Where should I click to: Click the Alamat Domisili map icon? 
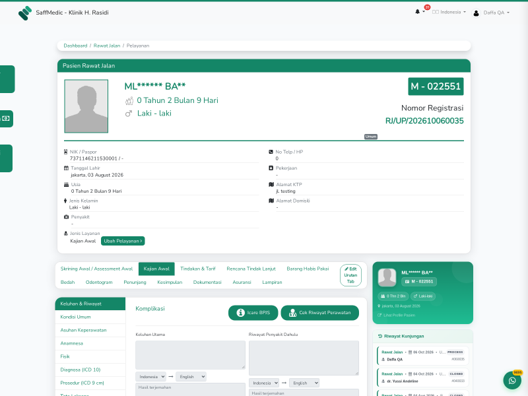click(271, 201)
